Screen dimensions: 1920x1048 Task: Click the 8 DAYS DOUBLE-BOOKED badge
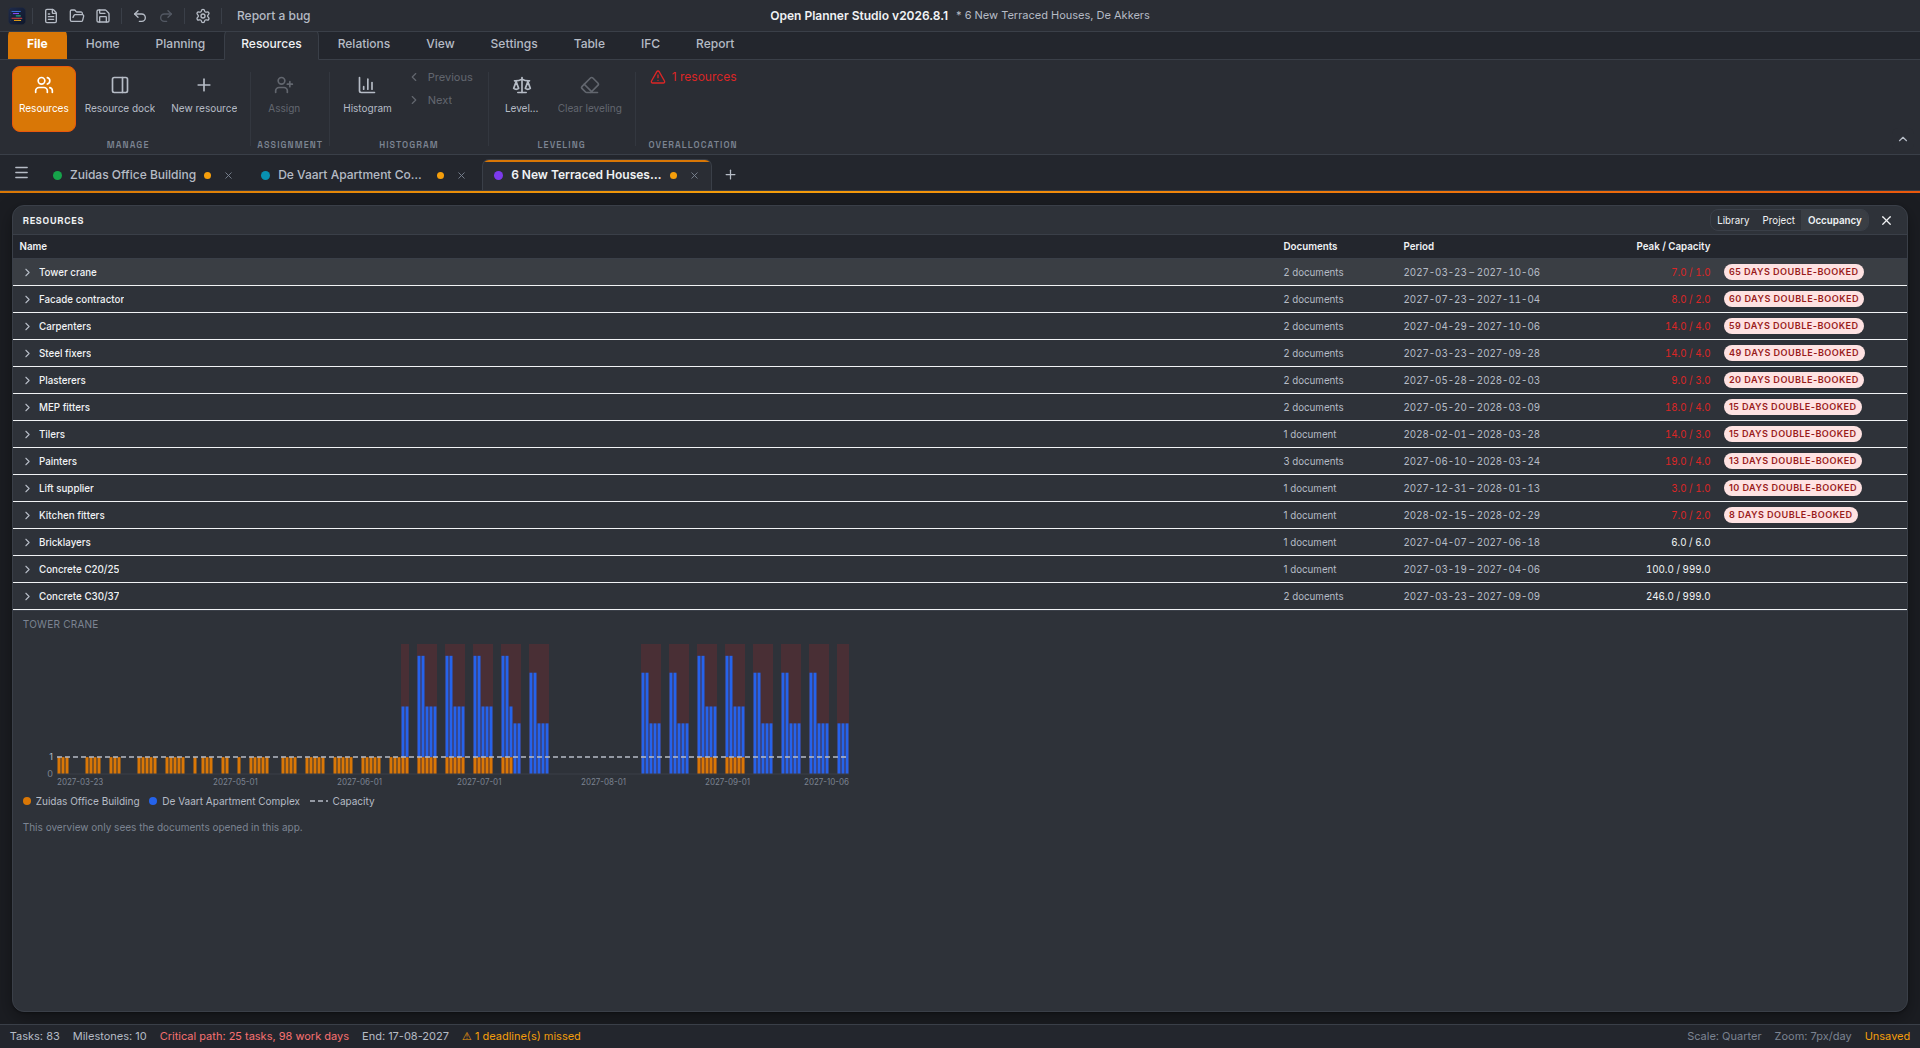tap(1790, 515)
